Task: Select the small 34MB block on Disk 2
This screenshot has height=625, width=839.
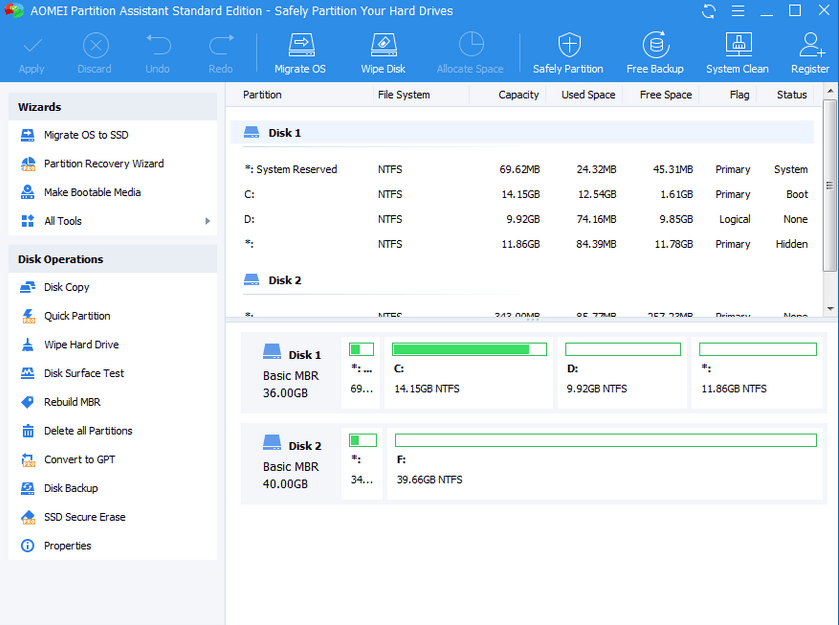Action: [362, 464]
